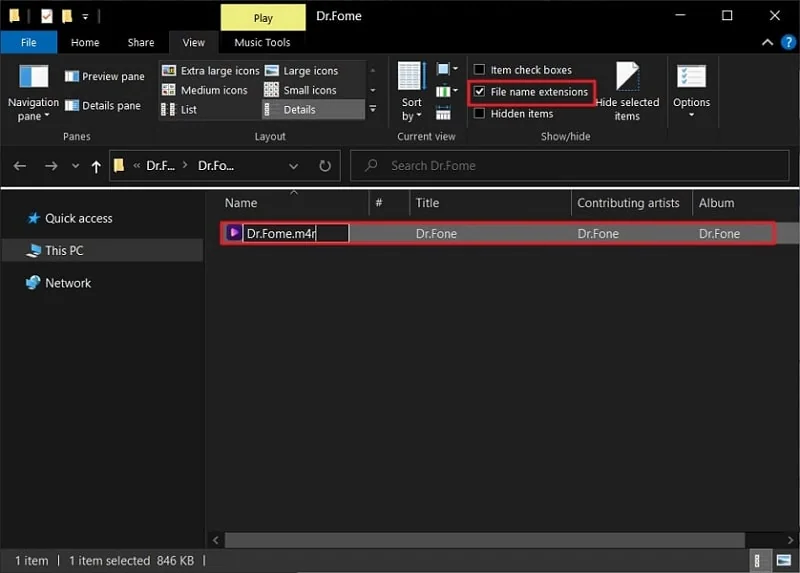Open the Group by dropdown icon
800x573 pixels.
(446, 69)
